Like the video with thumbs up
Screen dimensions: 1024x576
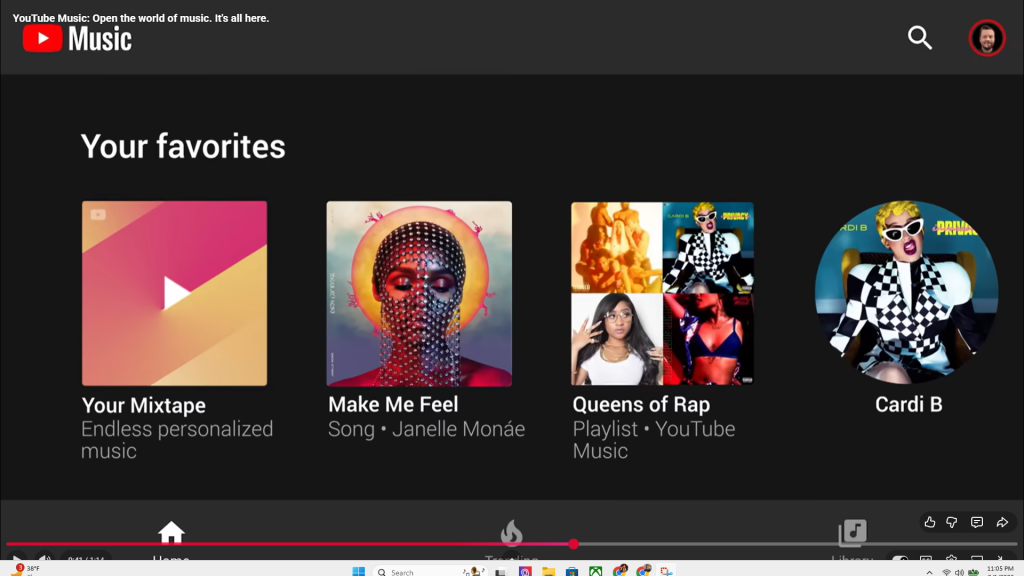pos(930,522)
